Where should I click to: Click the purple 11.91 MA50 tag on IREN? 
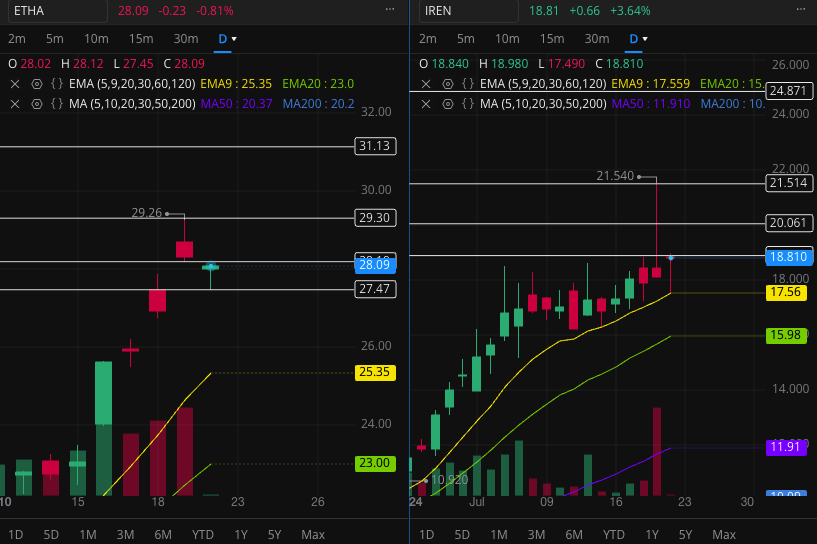click(786, 447)
